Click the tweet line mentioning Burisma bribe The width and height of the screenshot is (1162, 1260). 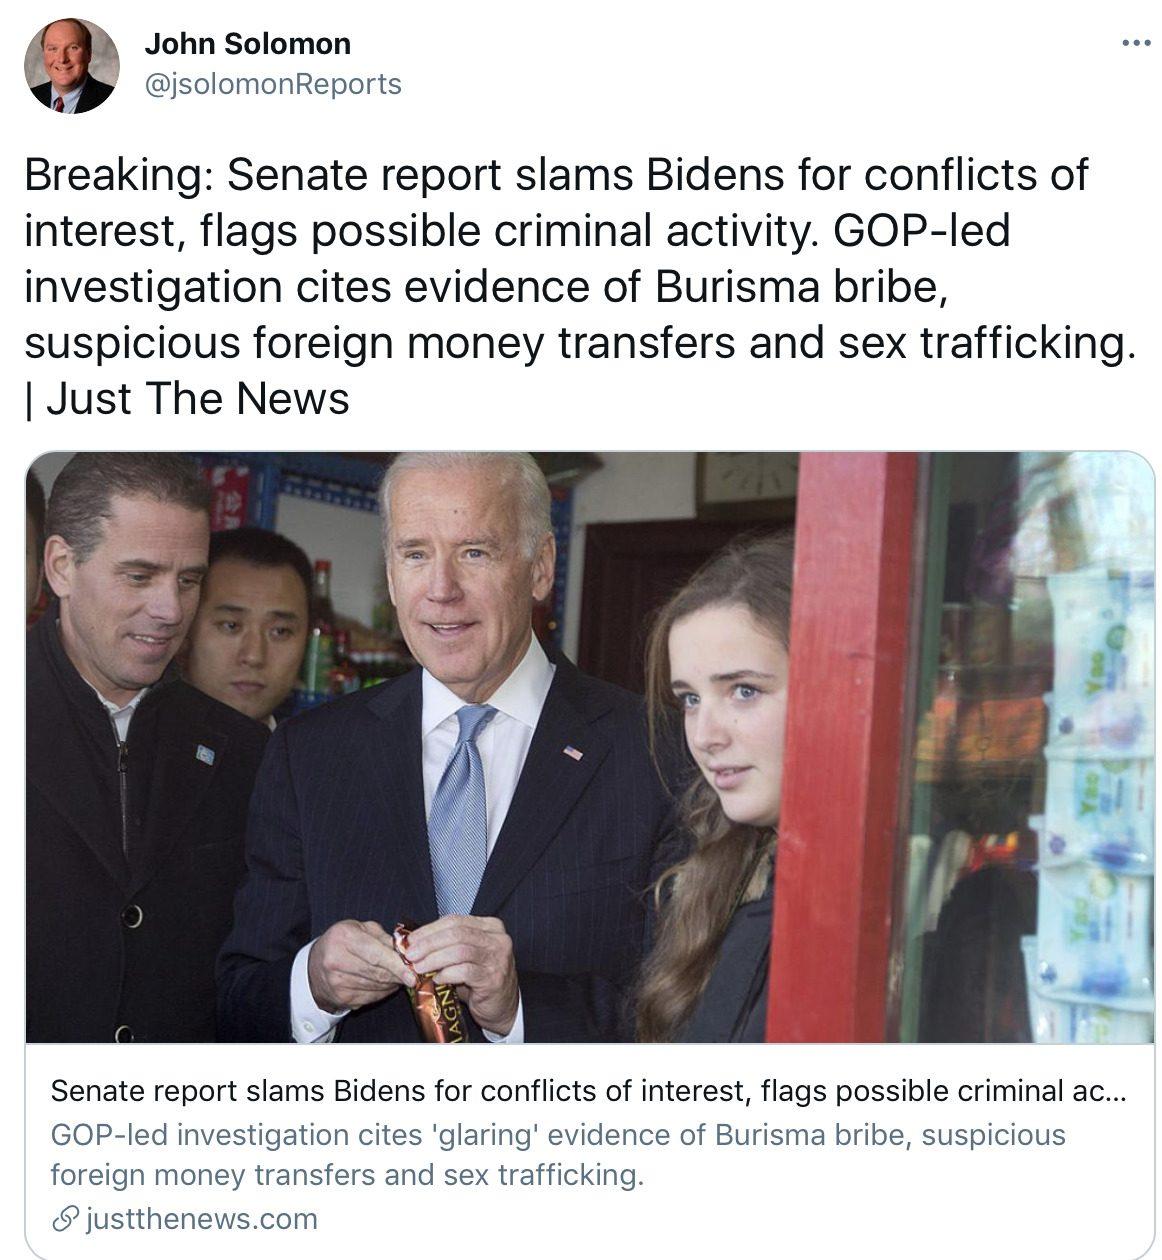coord(486,287)
